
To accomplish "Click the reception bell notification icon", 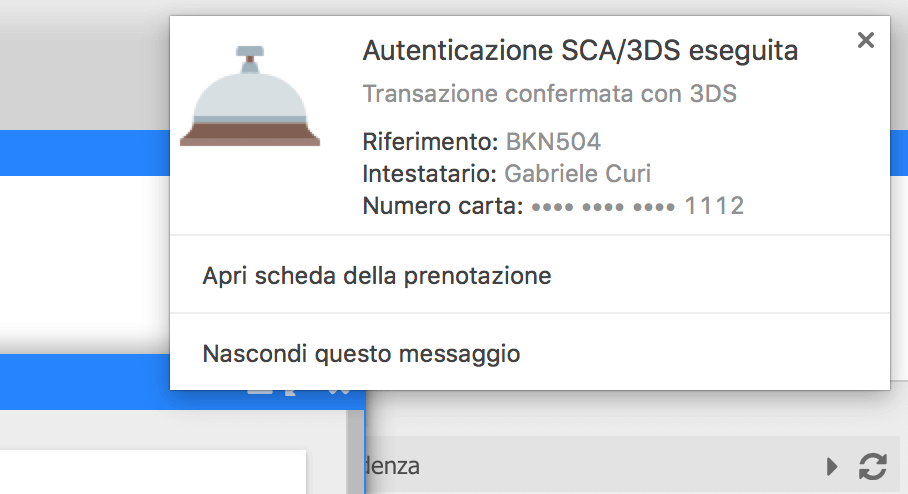I will coord(250,96).
